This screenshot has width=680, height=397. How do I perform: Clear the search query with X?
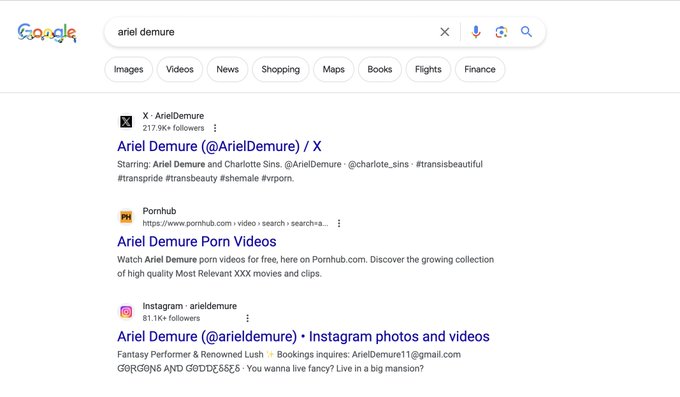445,32
